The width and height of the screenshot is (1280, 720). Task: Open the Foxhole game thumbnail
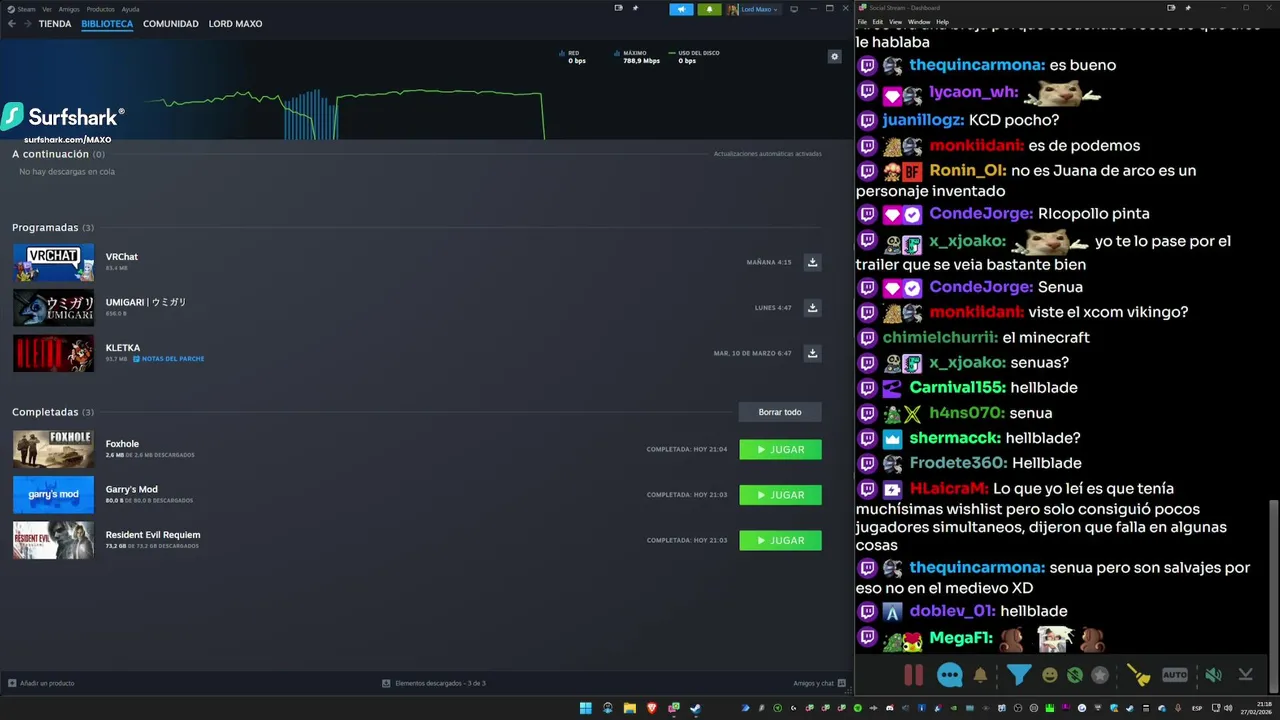tap(53, 449)
